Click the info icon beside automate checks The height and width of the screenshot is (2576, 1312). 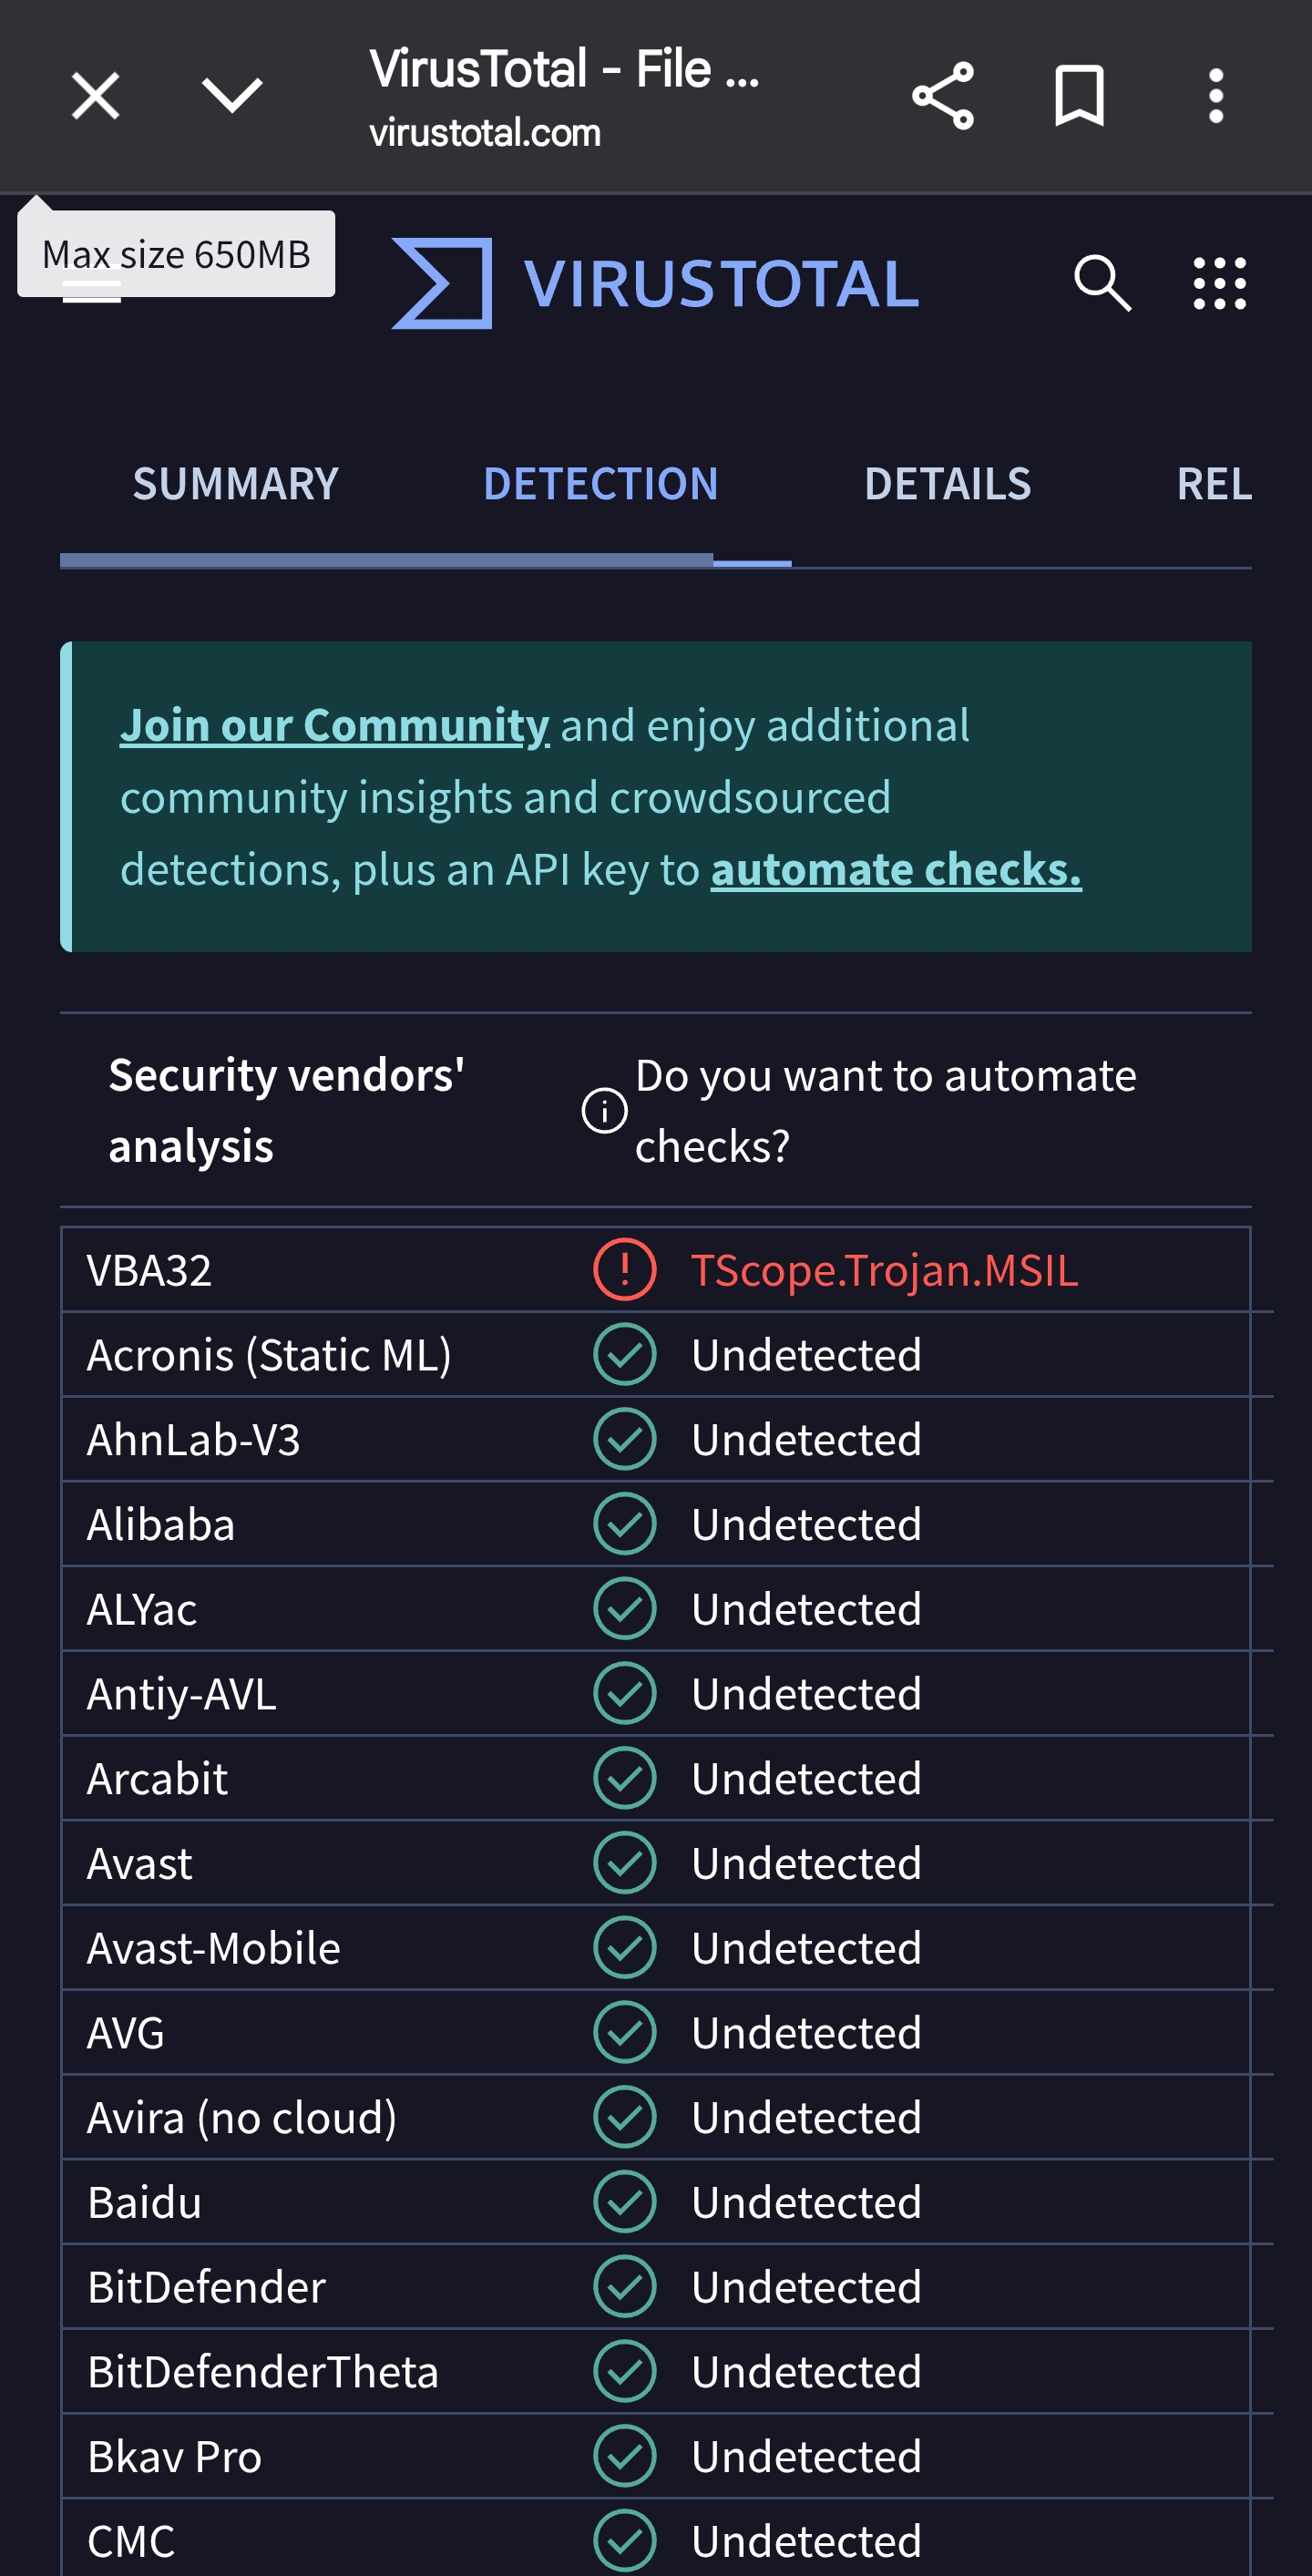pyautogui.click(x=604, y=1111)
